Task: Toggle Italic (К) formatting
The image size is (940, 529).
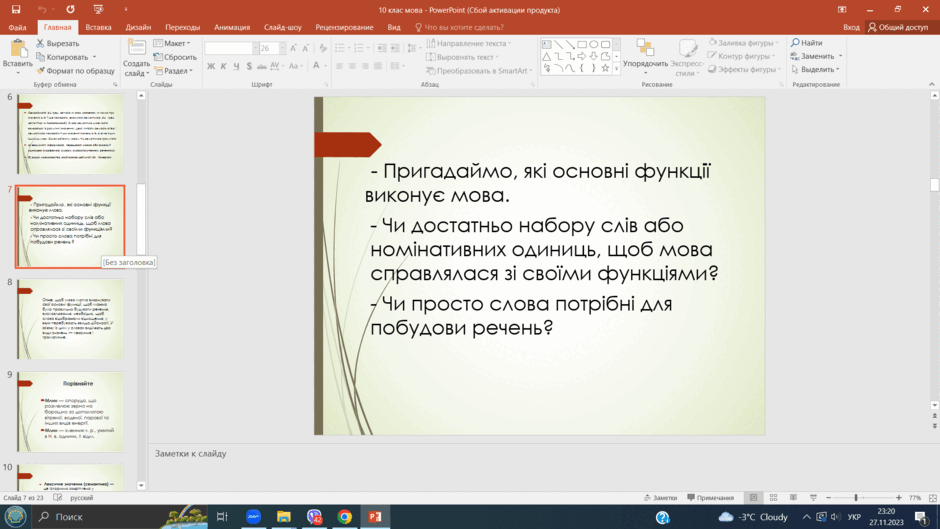Action: [x=224, y=66]
